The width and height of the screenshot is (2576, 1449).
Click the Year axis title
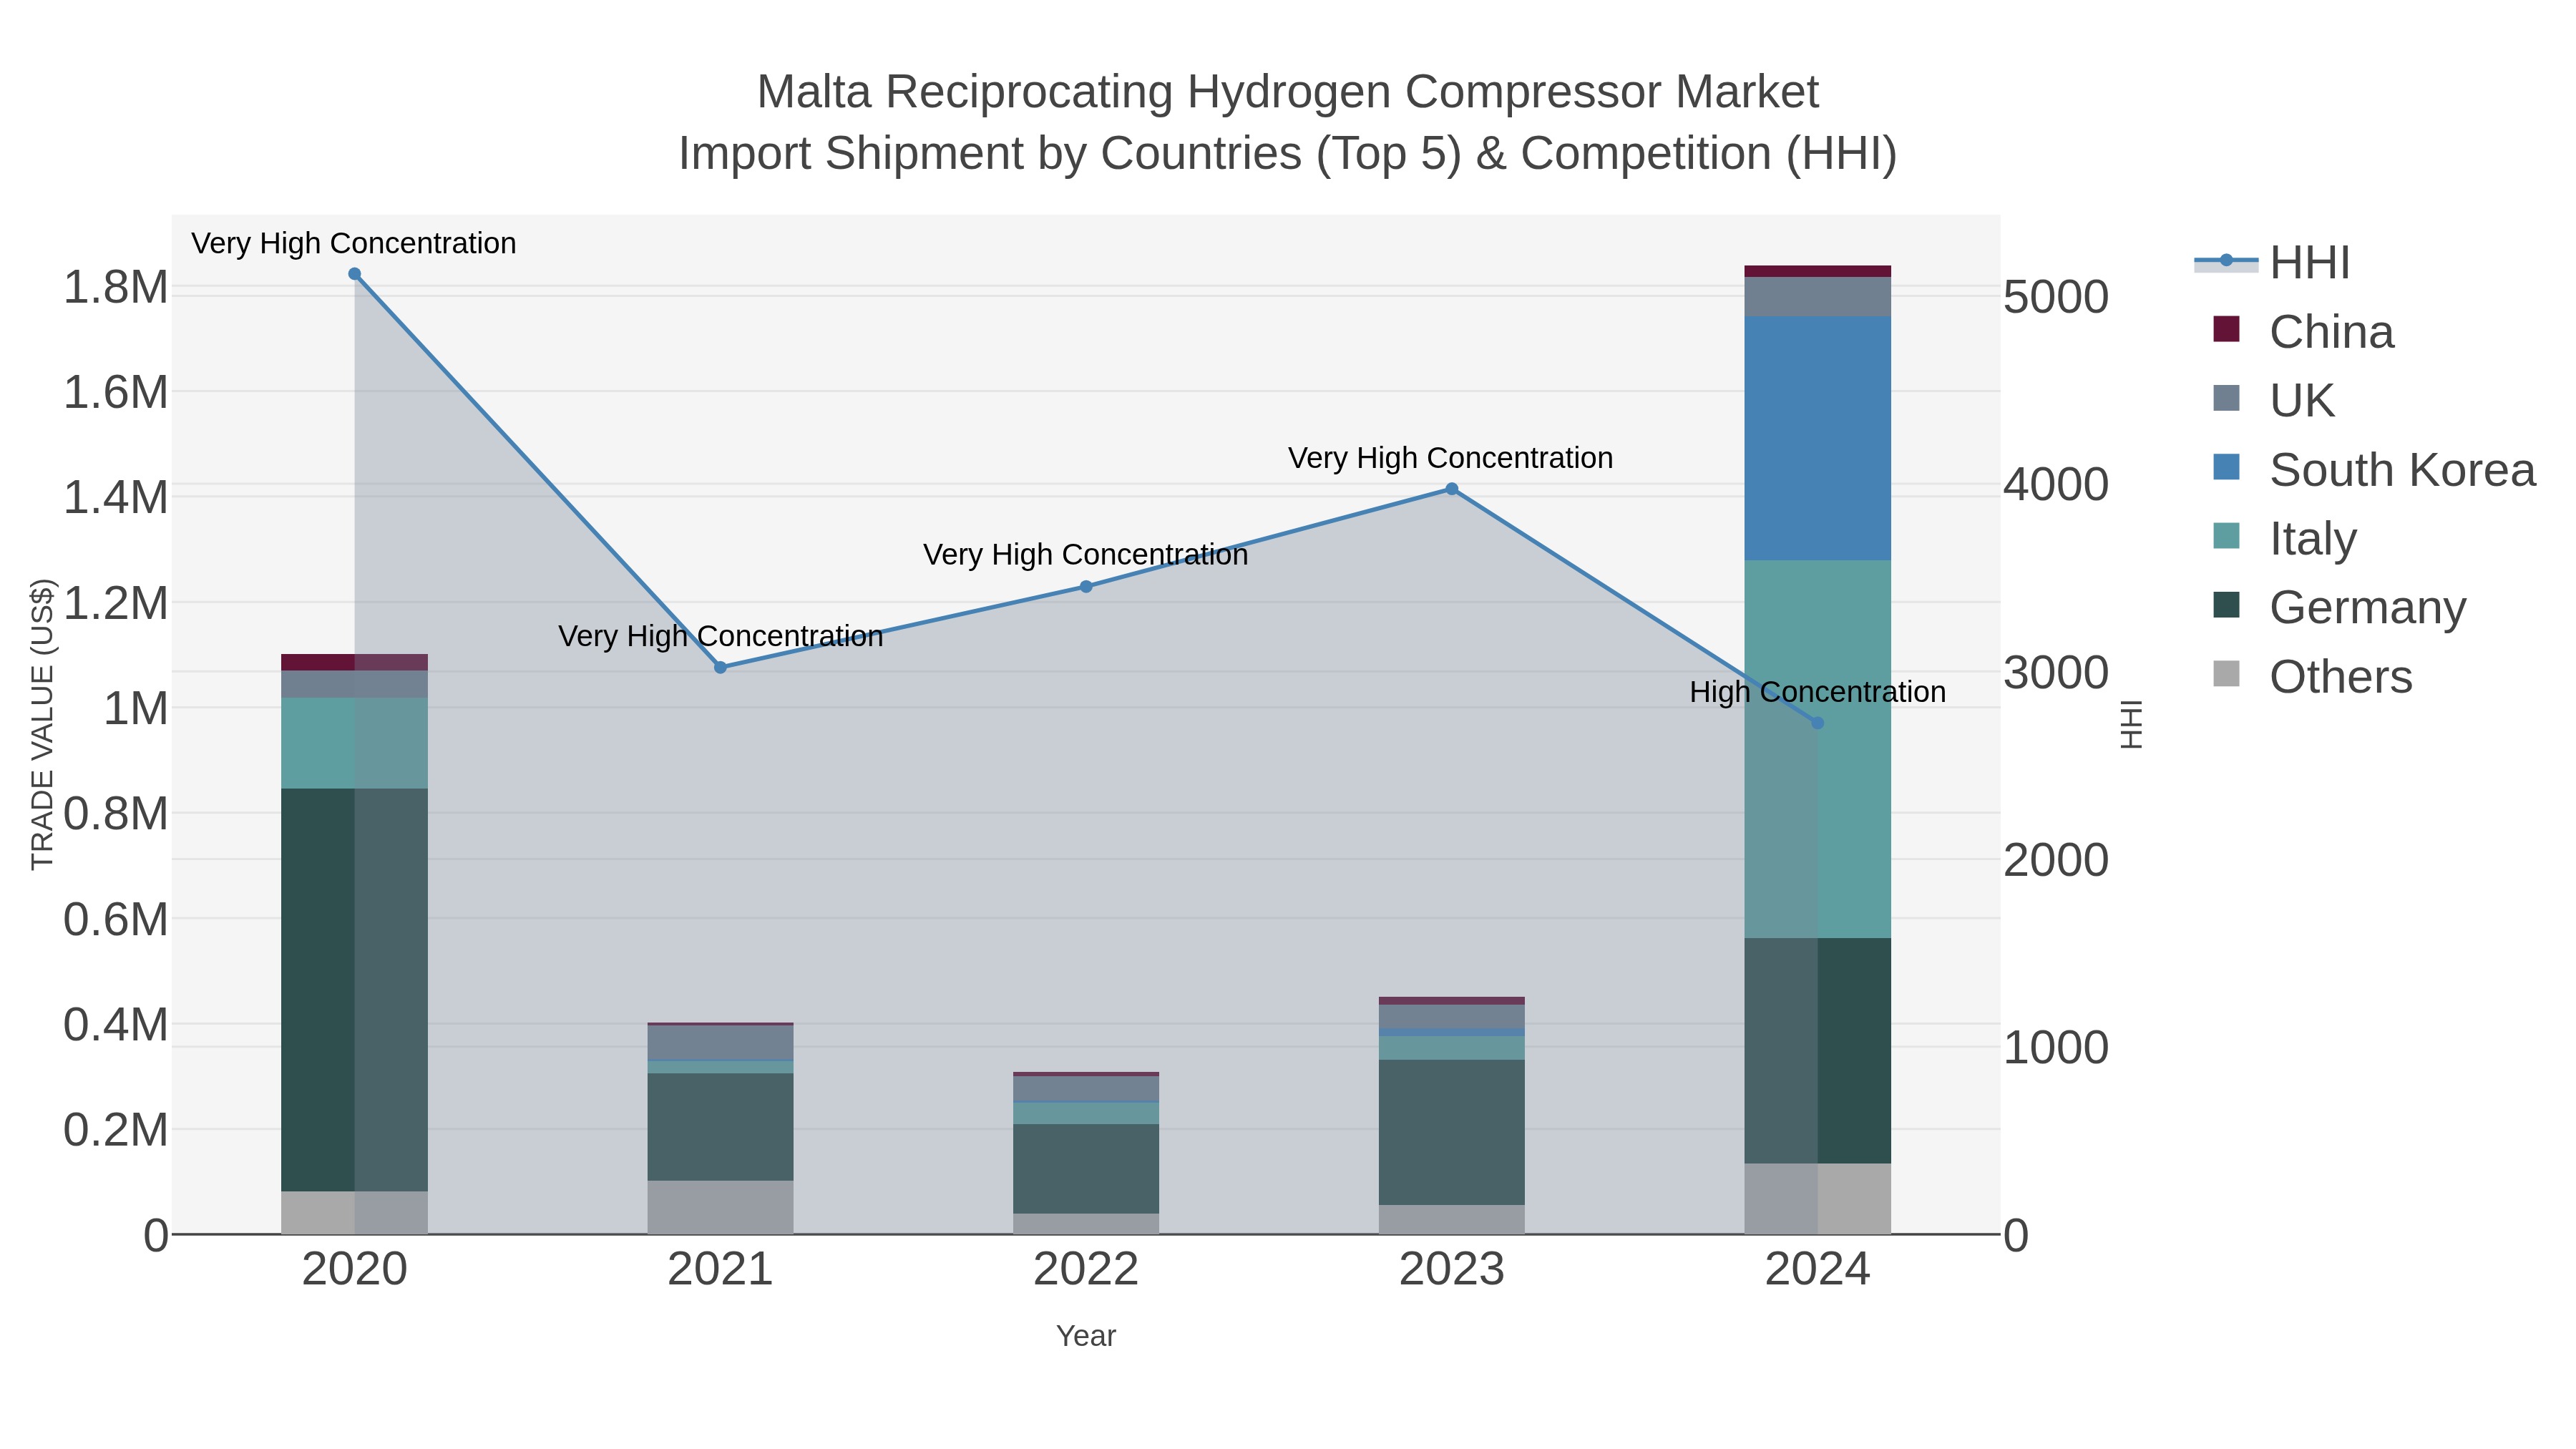click(1086, 1336)
